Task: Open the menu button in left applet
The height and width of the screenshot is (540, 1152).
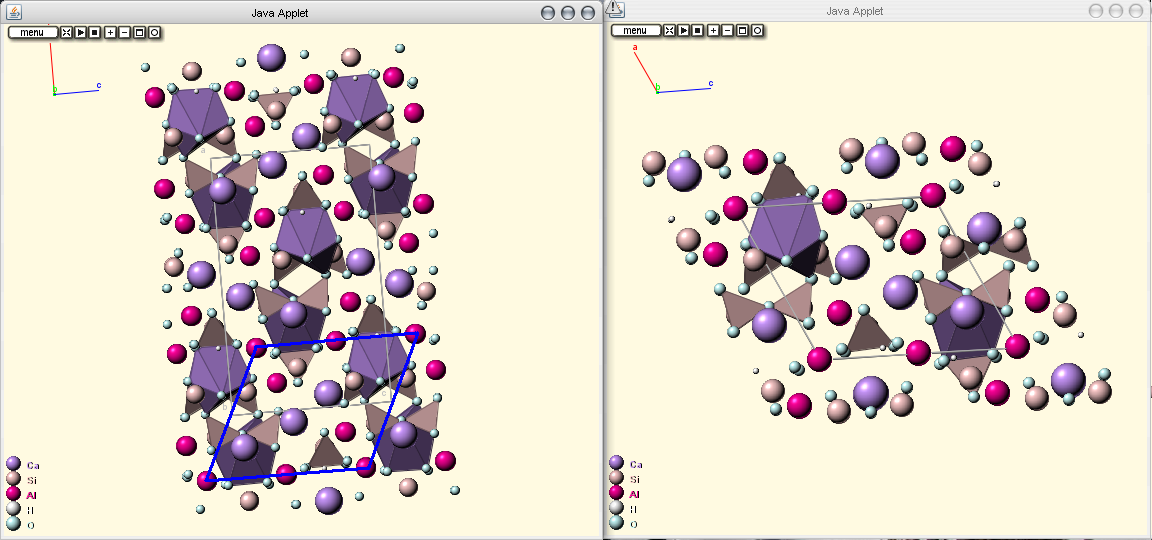Action: (32, 32)
